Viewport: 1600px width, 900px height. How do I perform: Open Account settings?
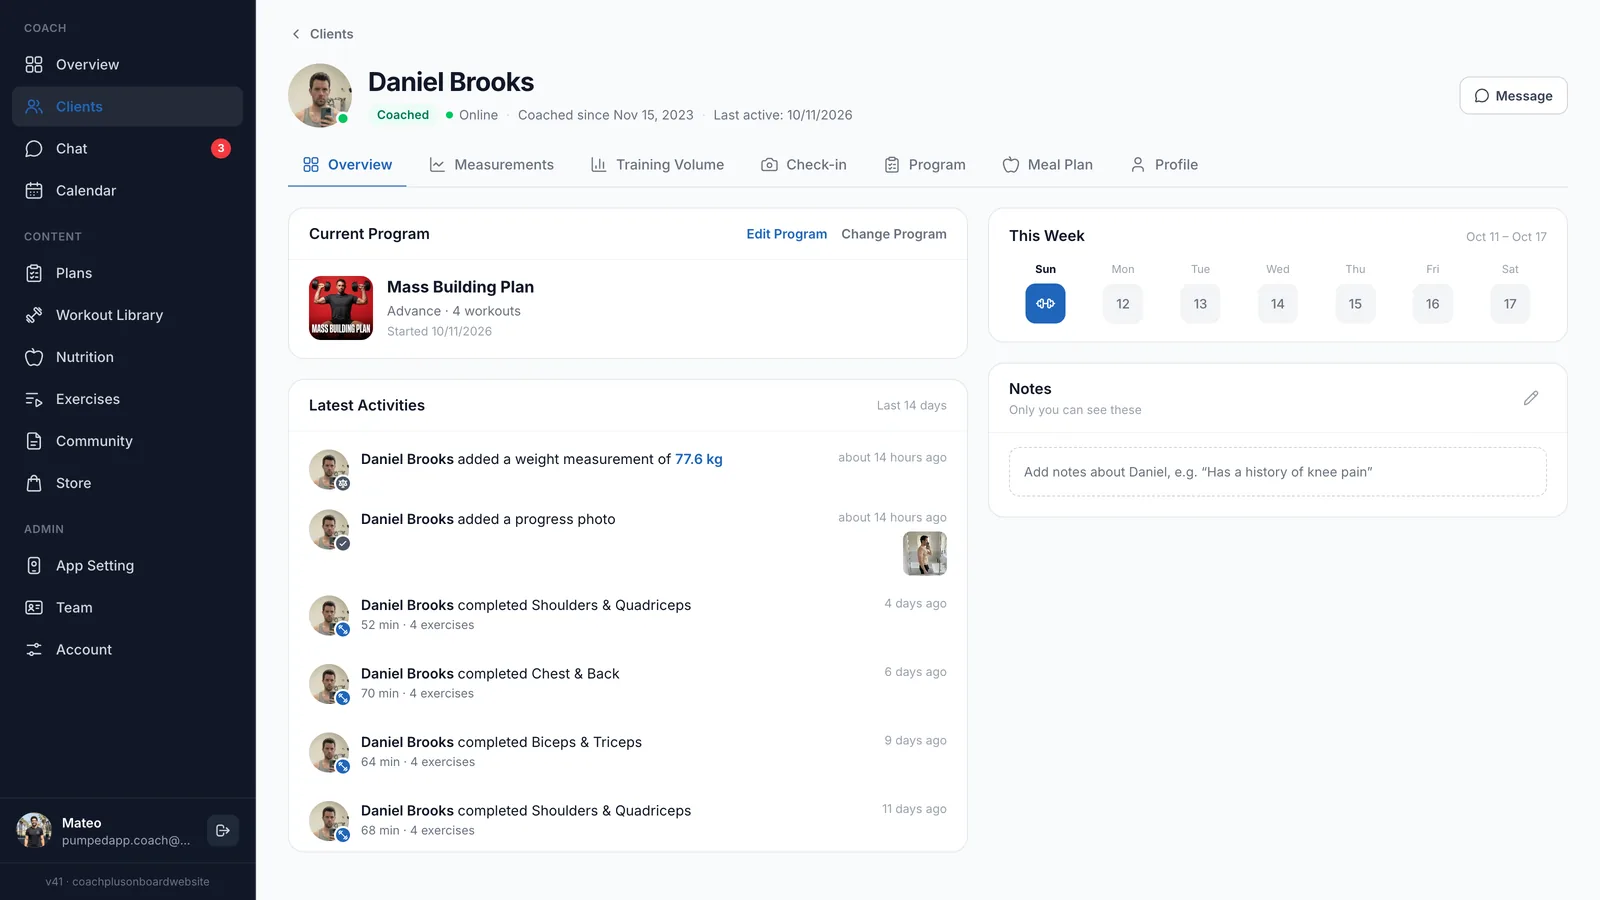127,650
